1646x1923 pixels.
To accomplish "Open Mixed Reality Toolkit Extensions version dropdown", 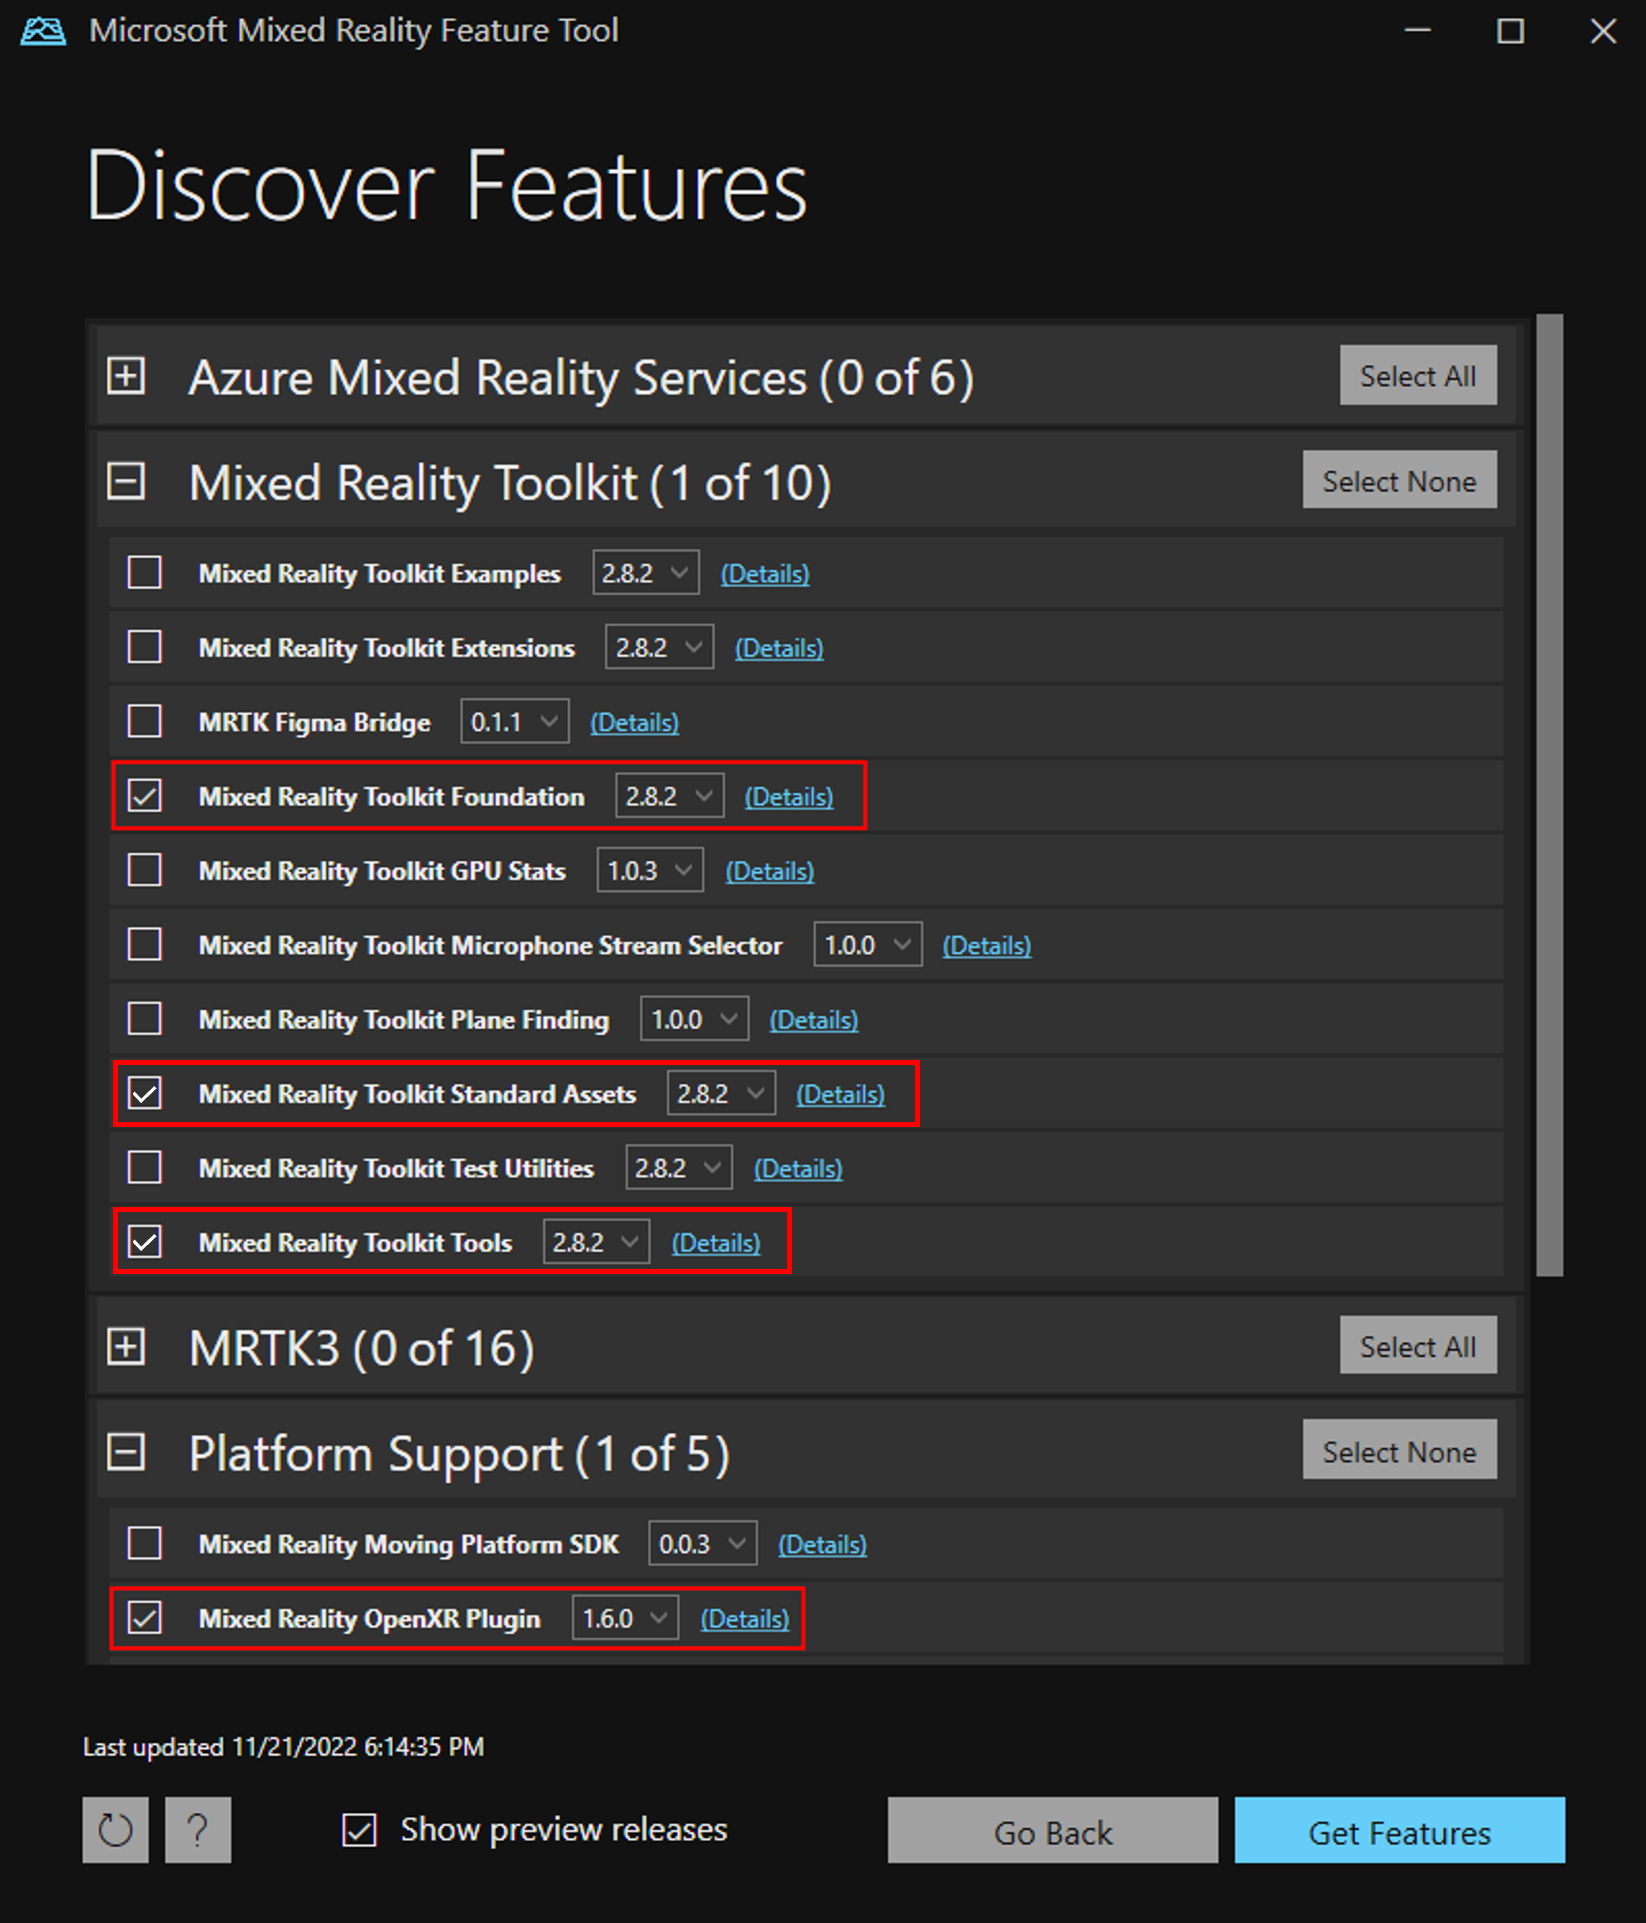I will pos(659,646).
